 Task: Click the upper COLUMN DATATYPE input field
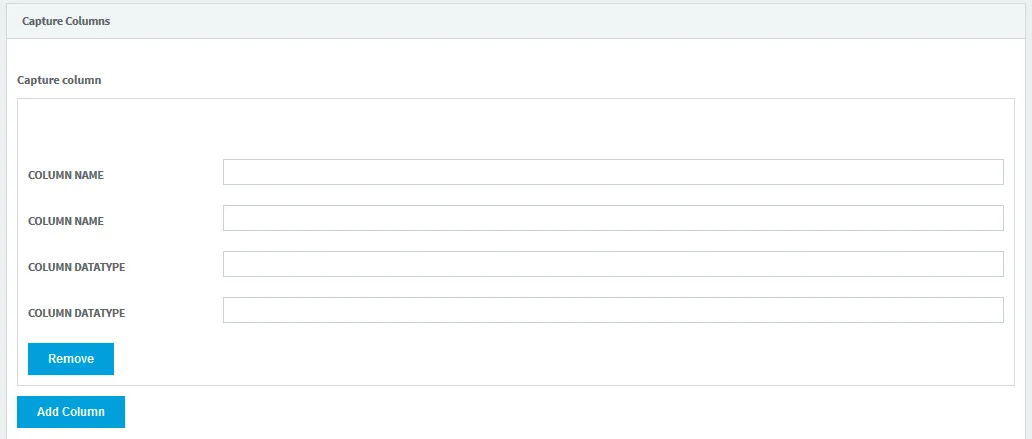(x=612, y=264)
